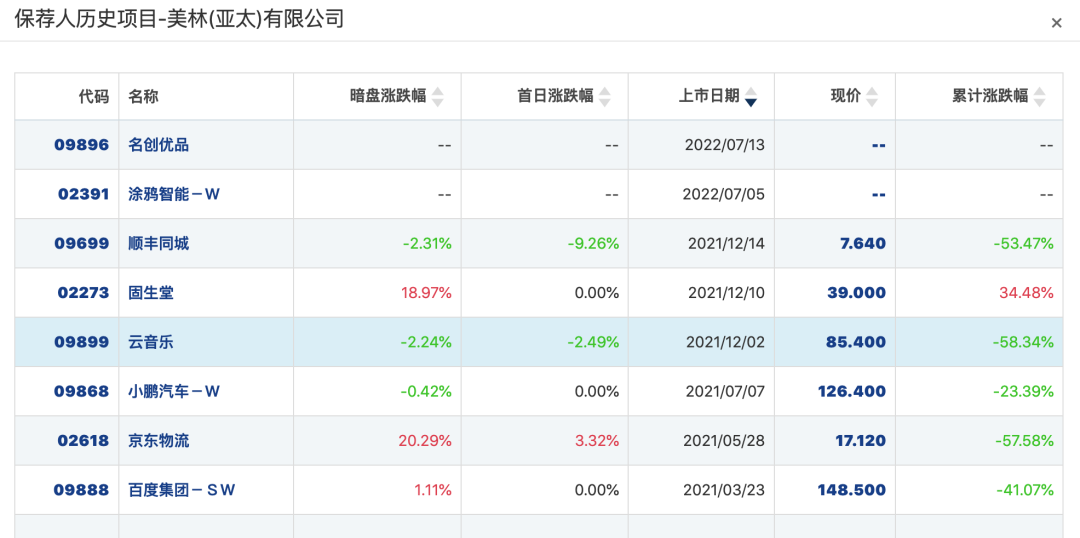Click grey-market change -2.31%

[427, 243]
